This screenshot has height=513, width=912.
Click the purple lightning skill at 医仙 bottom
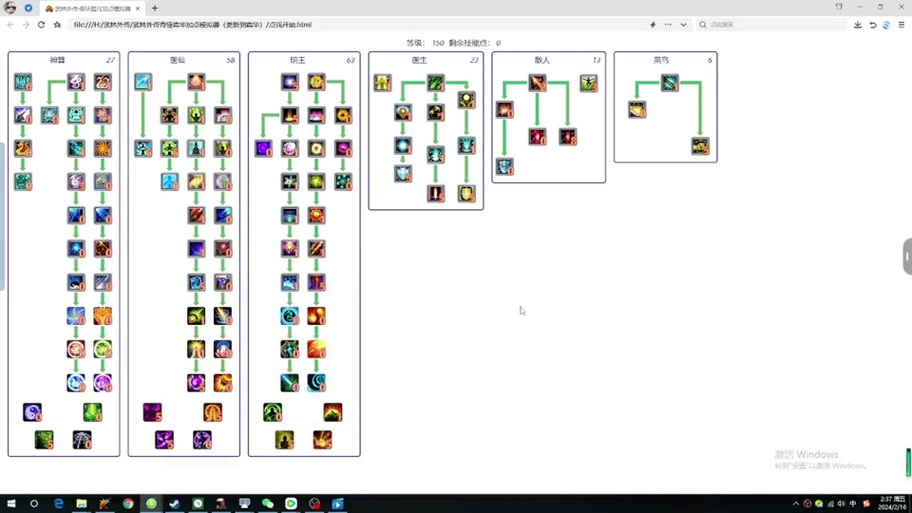[164, 440]
